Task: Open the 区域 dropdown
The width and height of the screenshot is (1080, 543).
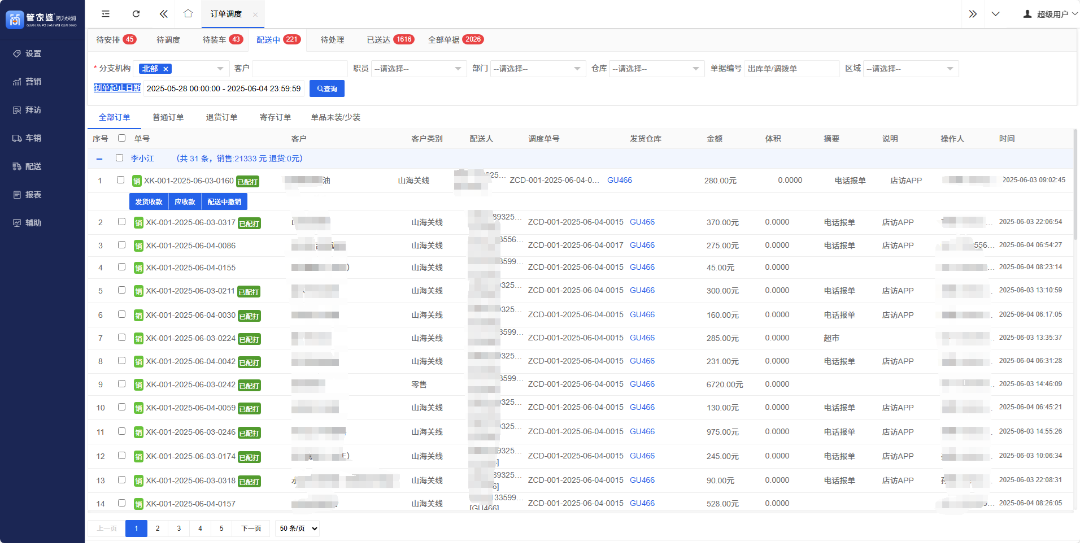Action: 910,68
